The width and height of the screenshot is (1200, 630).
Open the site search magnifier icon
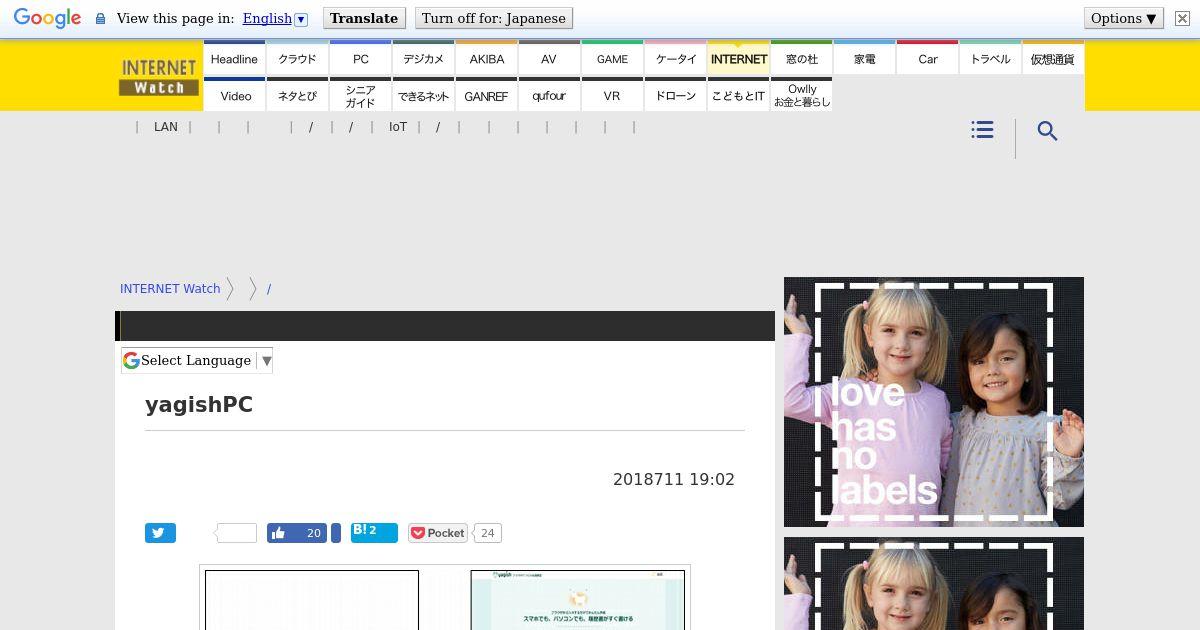[x=1047, y=131]
